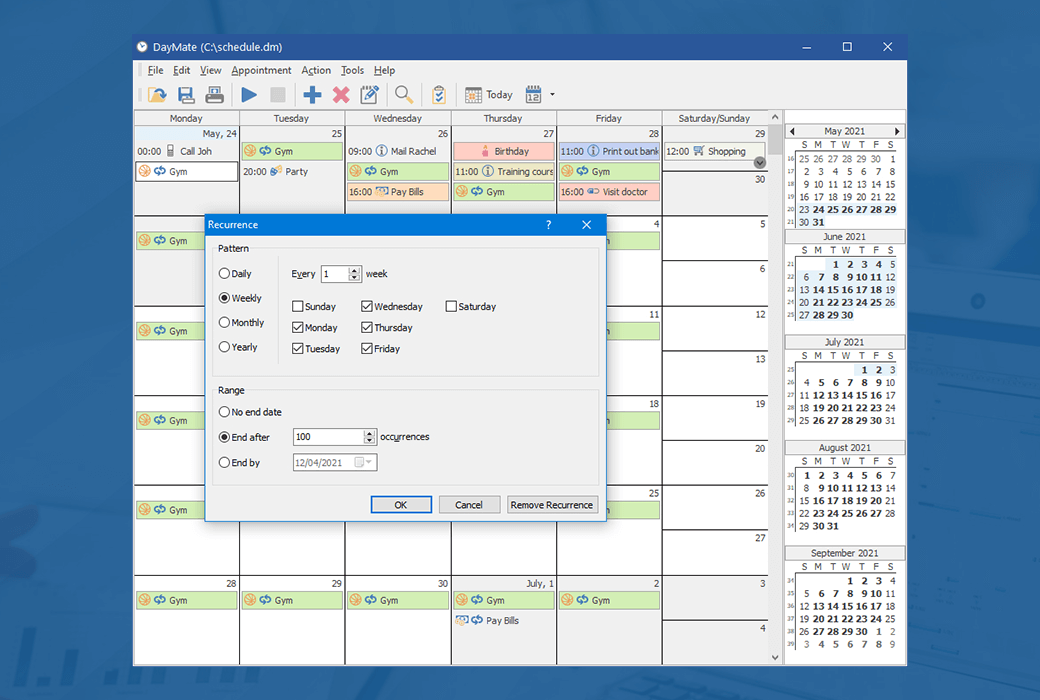1040x700 pixels.
Task: Click the calendar view icon showing 12
Action: 533,94
